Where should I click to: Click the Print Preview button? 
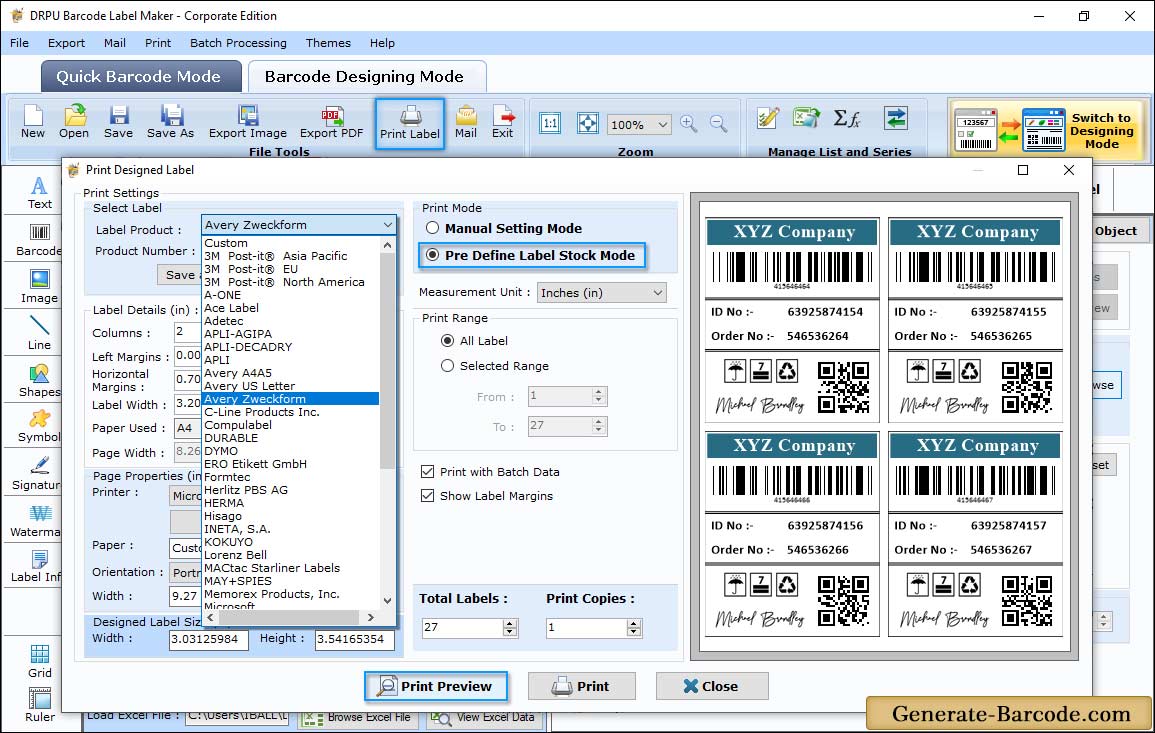coord(436,686)
